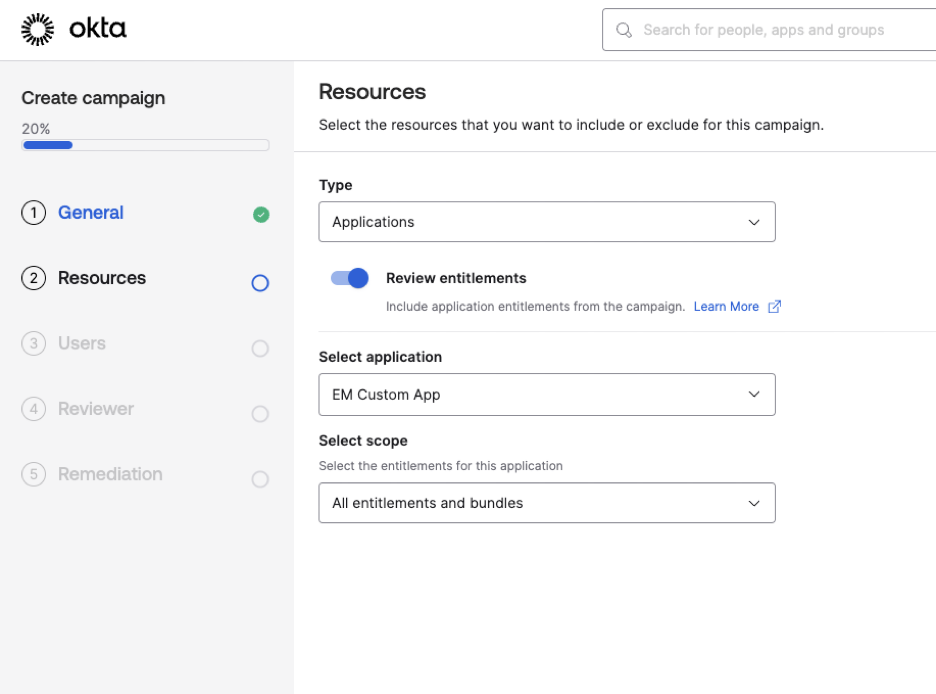The width and height of the screenshot is (936, 694).
Task: Click the step 1 number circle
Action: (33, 213)
